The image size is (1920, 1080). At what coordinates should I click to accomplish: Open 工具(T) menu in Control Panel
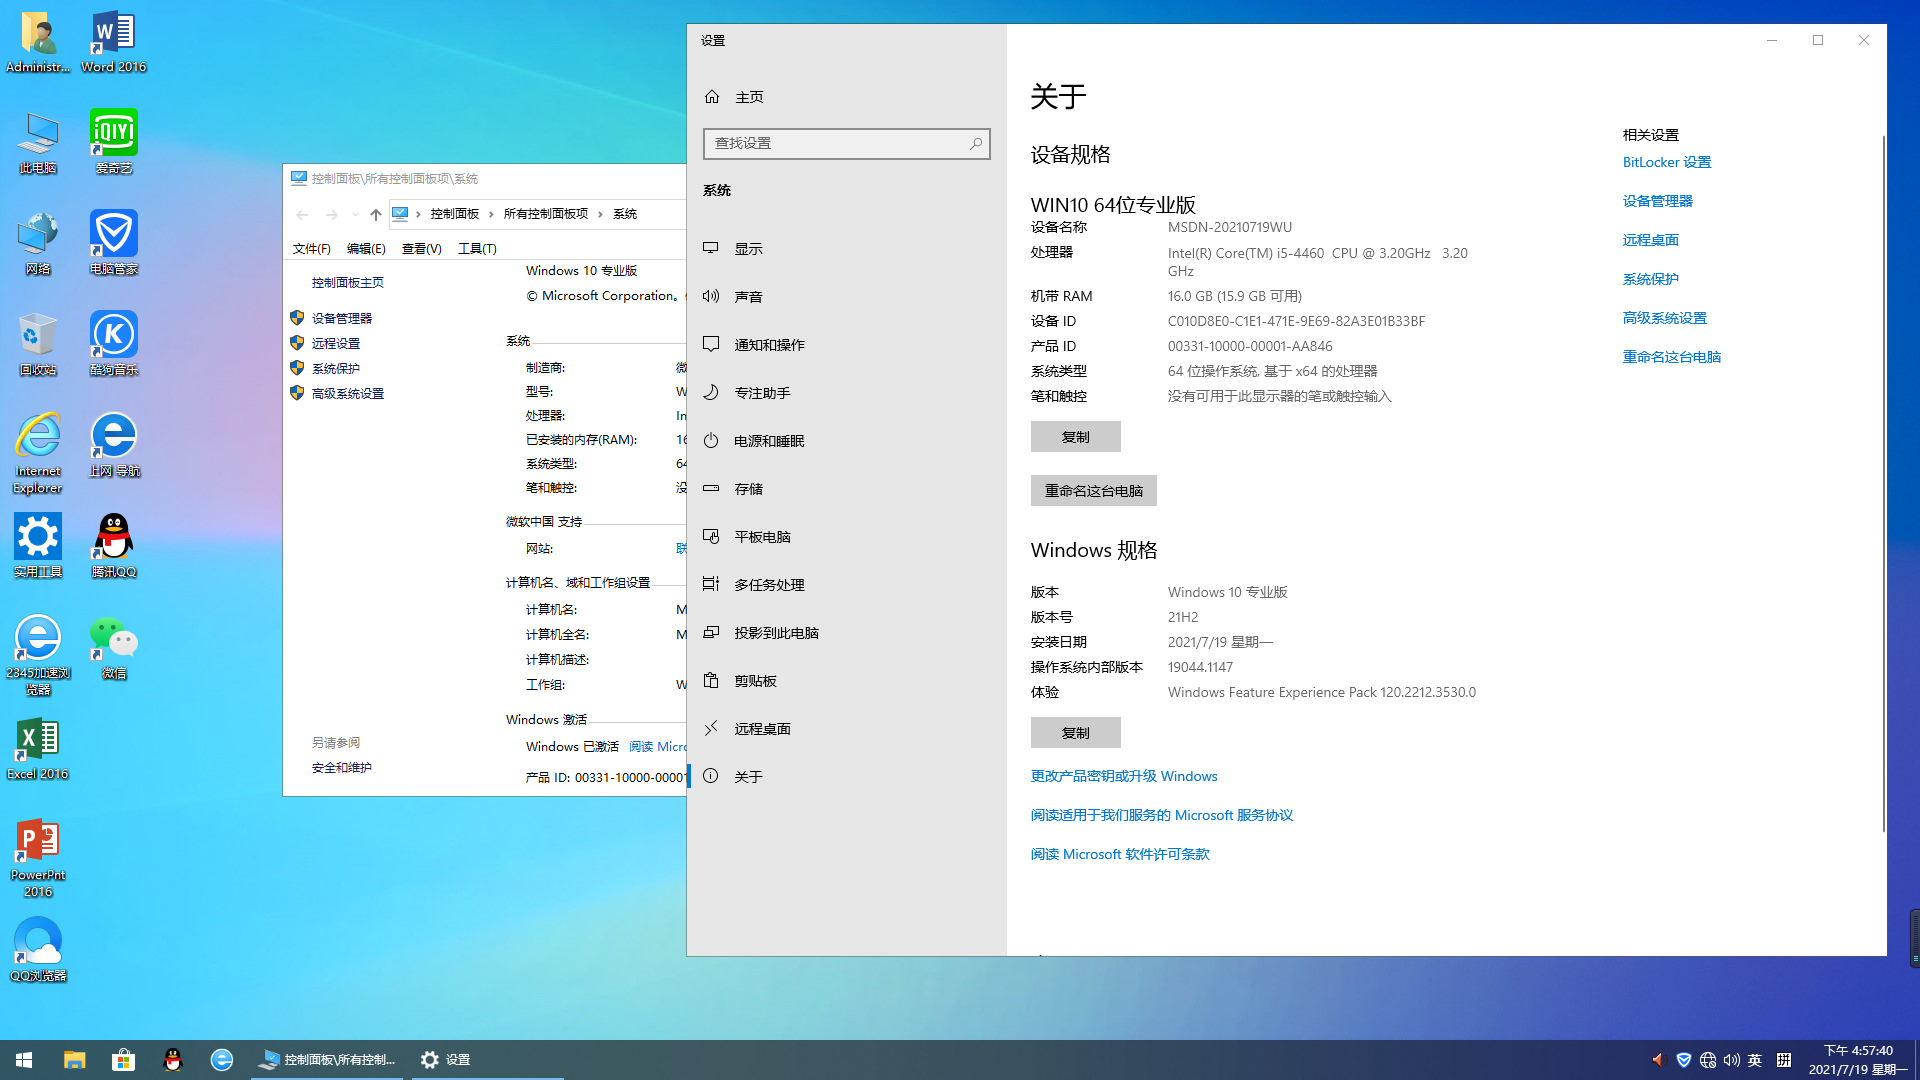[477, 249]
